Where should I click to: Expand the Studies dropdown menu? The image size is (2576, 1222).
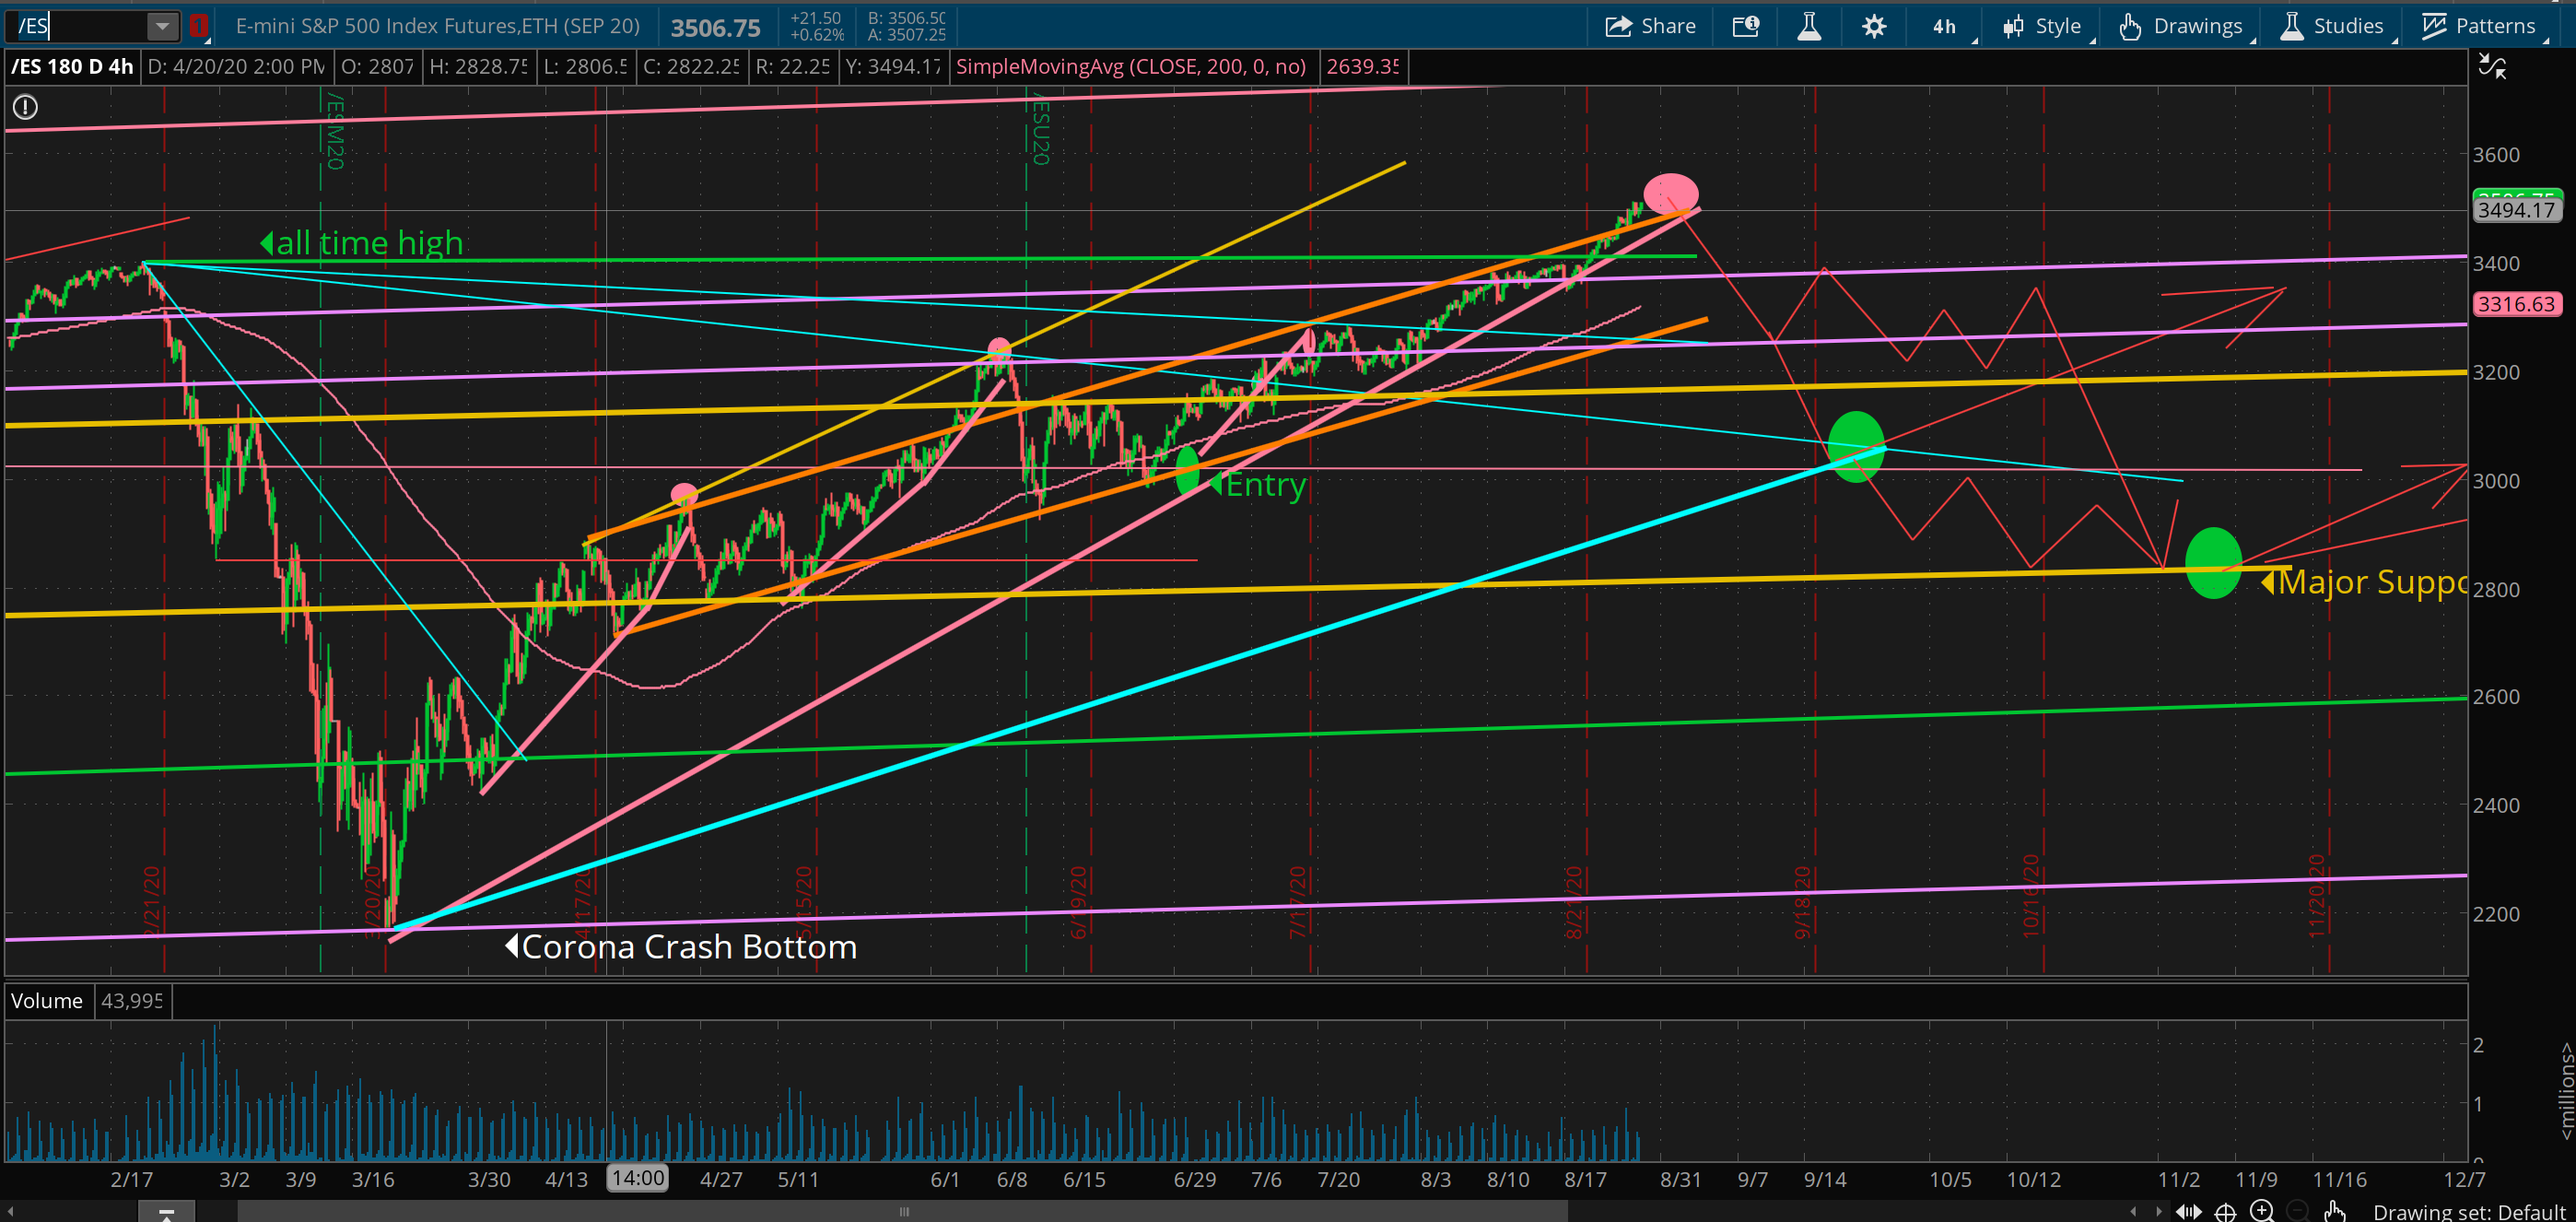[x=2333, y=26]
